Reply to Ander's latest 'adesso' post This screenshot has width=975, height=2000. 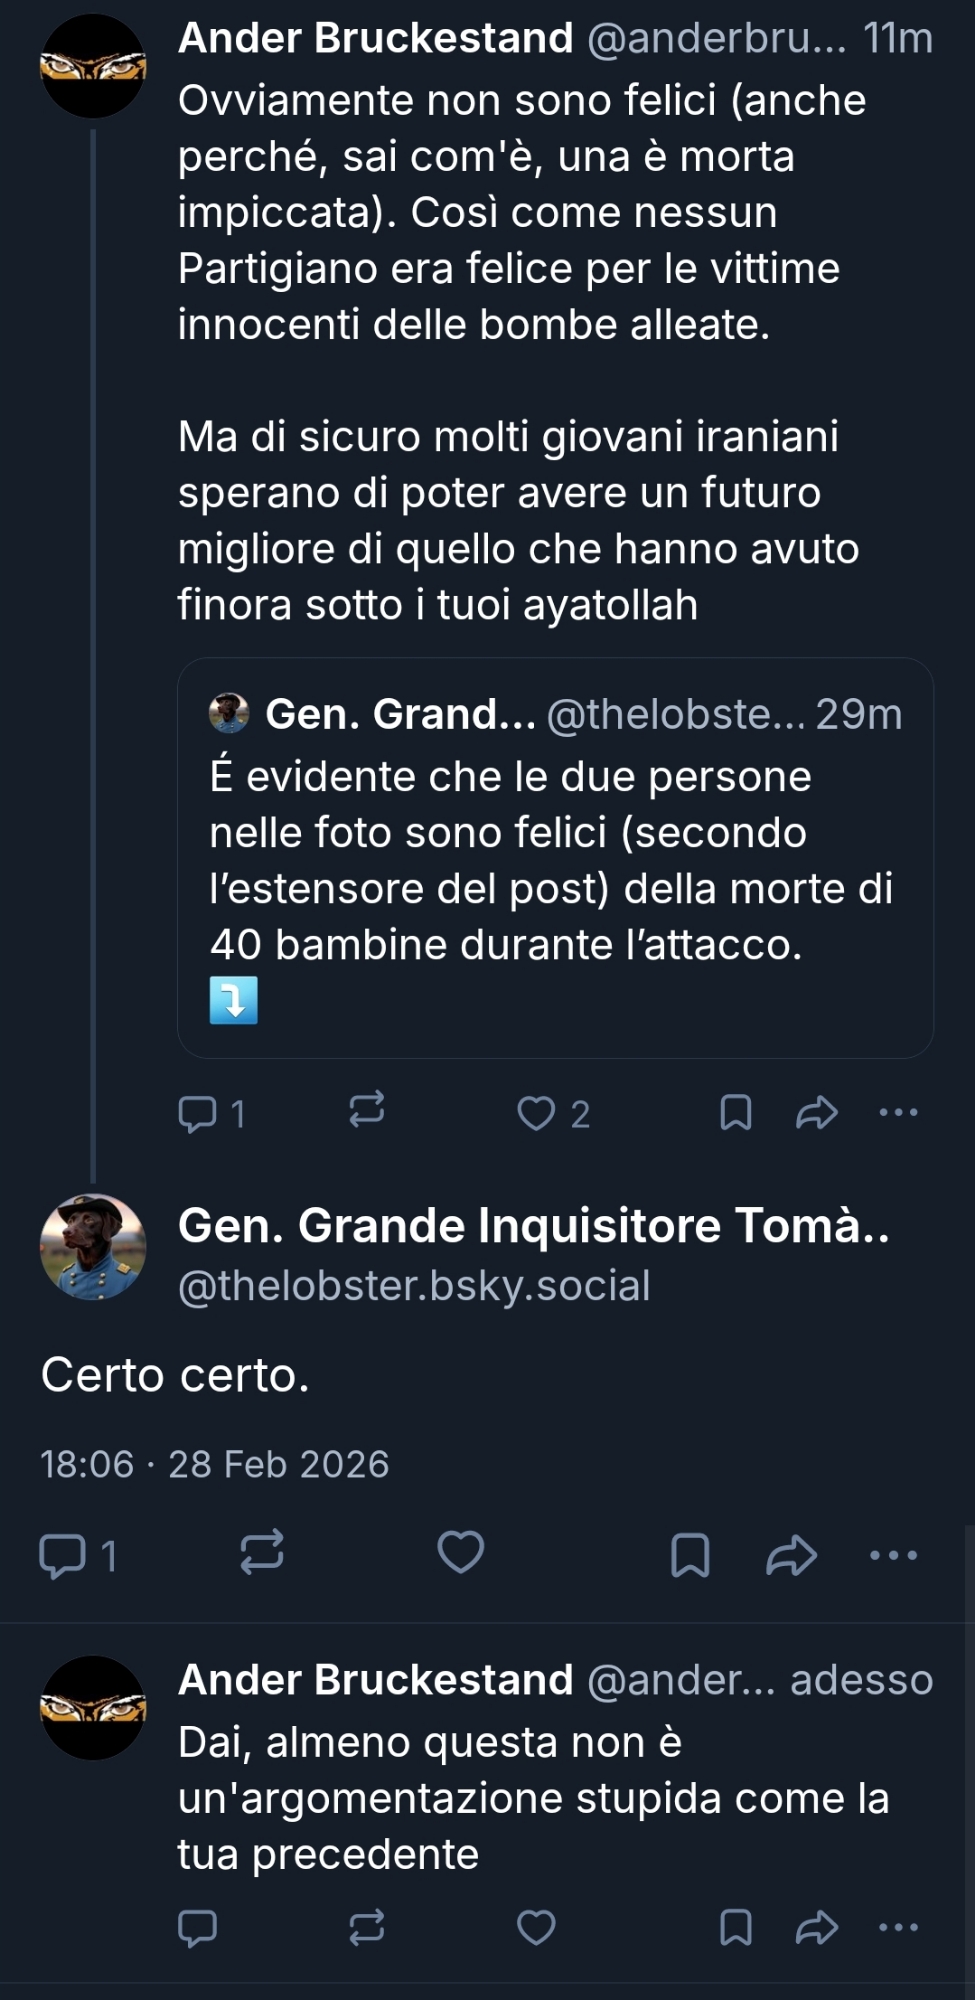[197, 1928]
